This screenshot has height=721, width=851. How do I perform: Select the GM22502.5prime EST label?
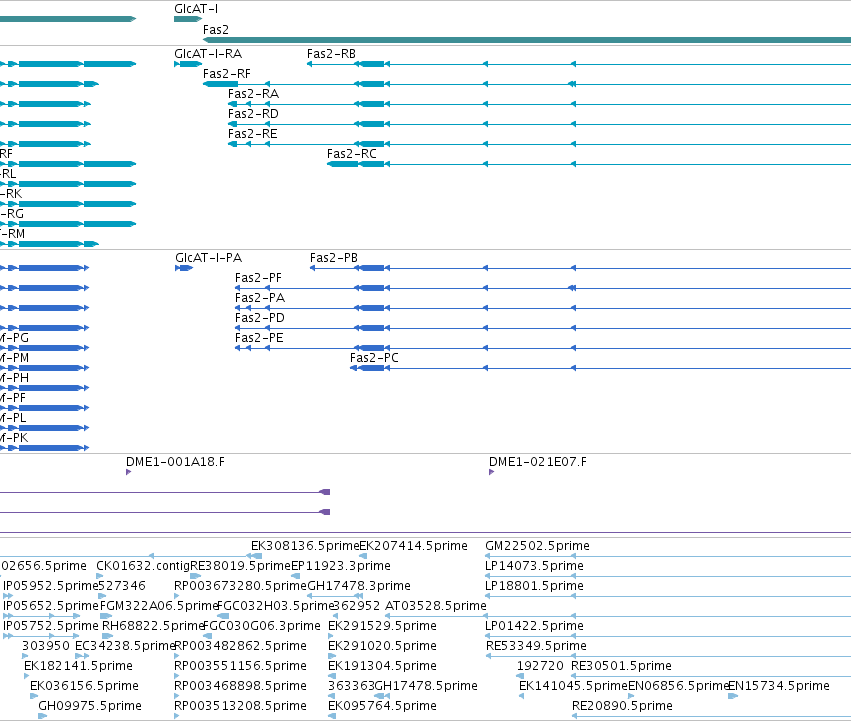tap(537, 546)
